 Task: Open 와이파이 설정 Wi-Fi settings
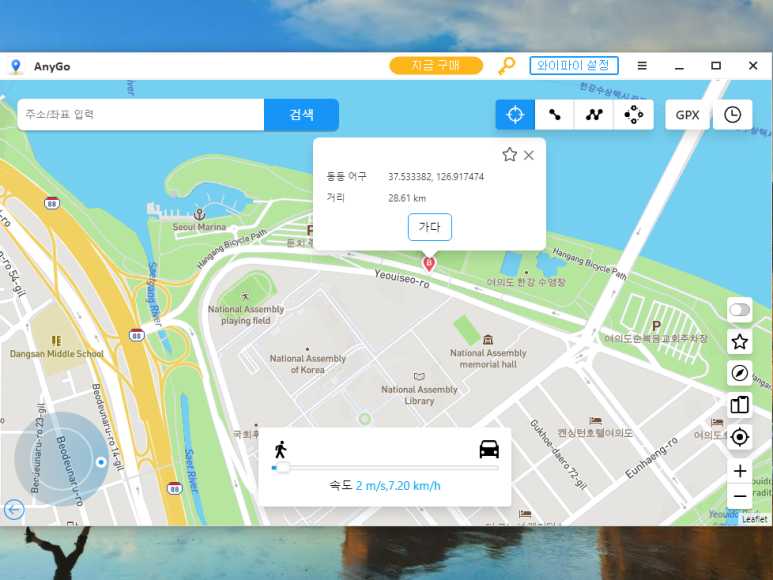click(574, 66)
